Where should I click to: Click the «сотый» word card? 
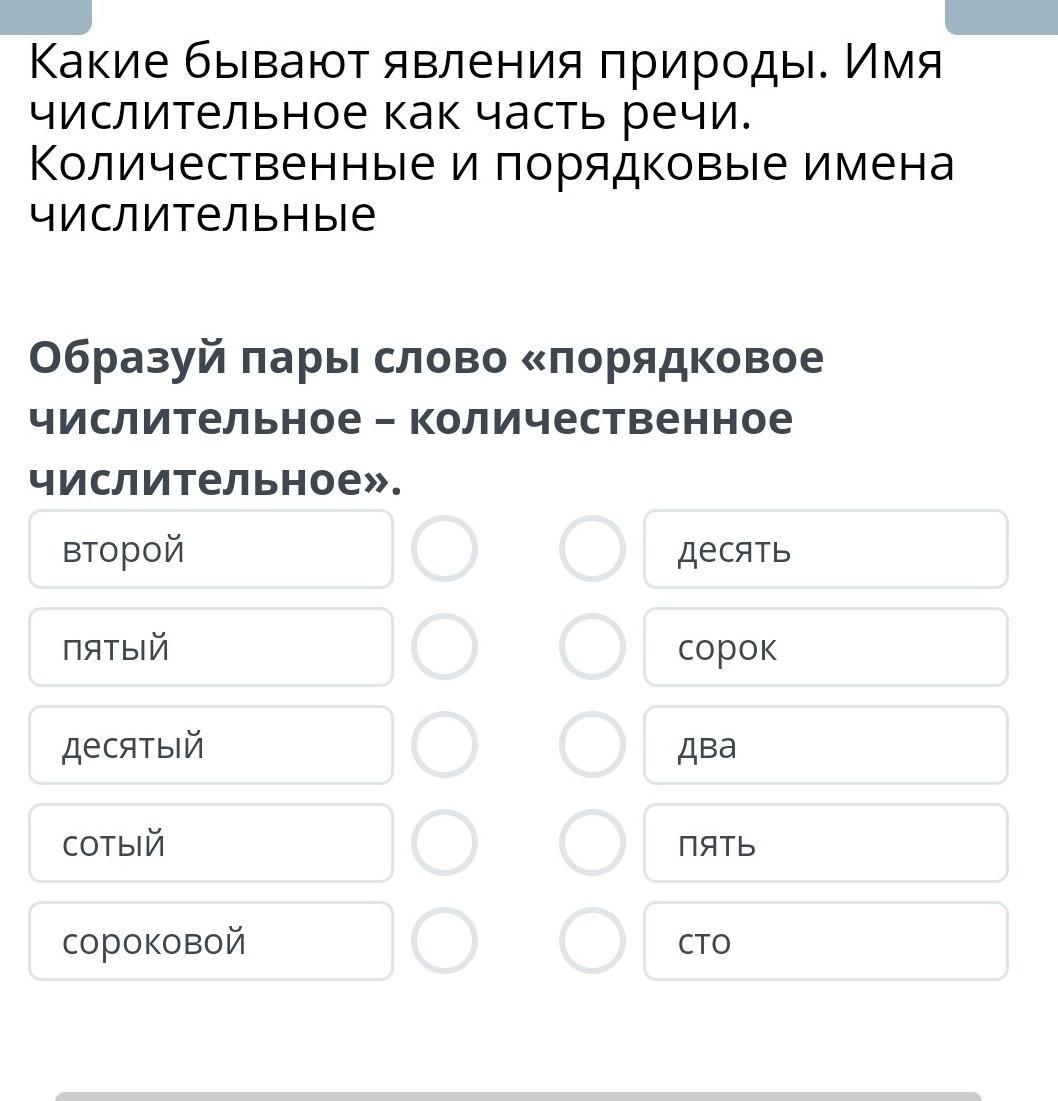pos(211,843)
